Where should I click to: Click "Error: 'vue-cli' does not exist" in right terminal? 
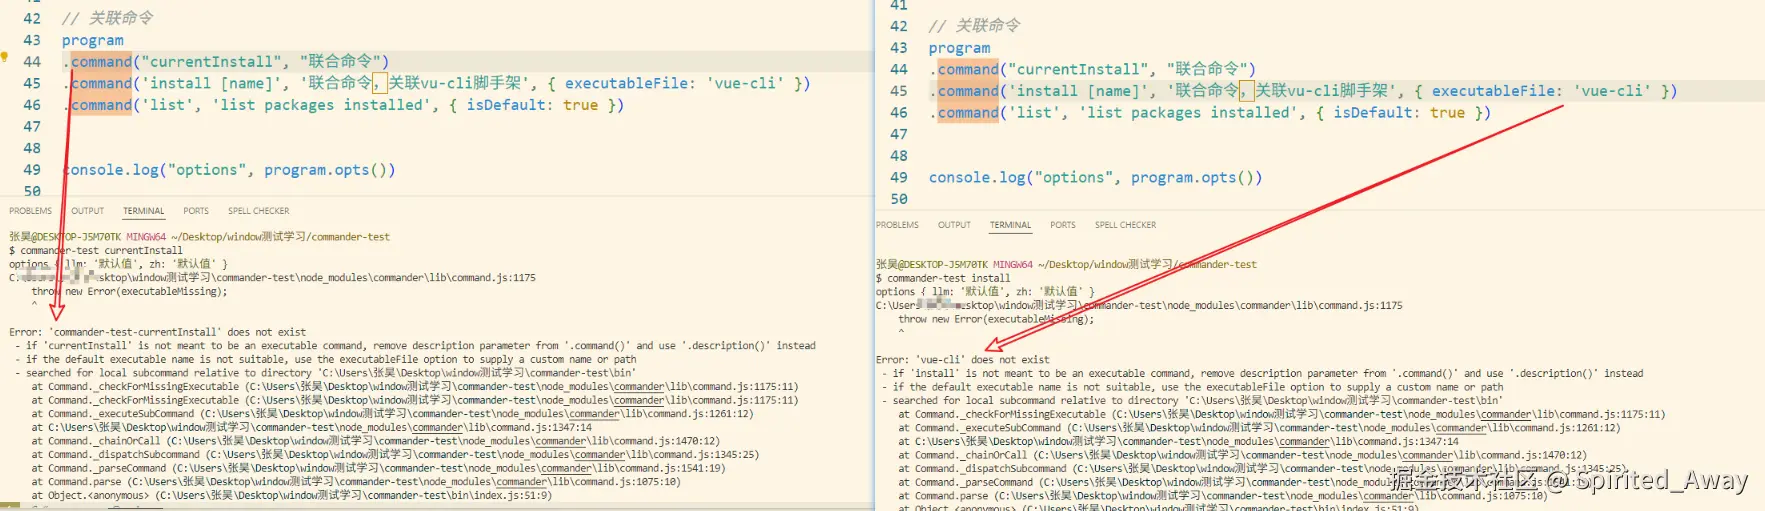(963, 359)
